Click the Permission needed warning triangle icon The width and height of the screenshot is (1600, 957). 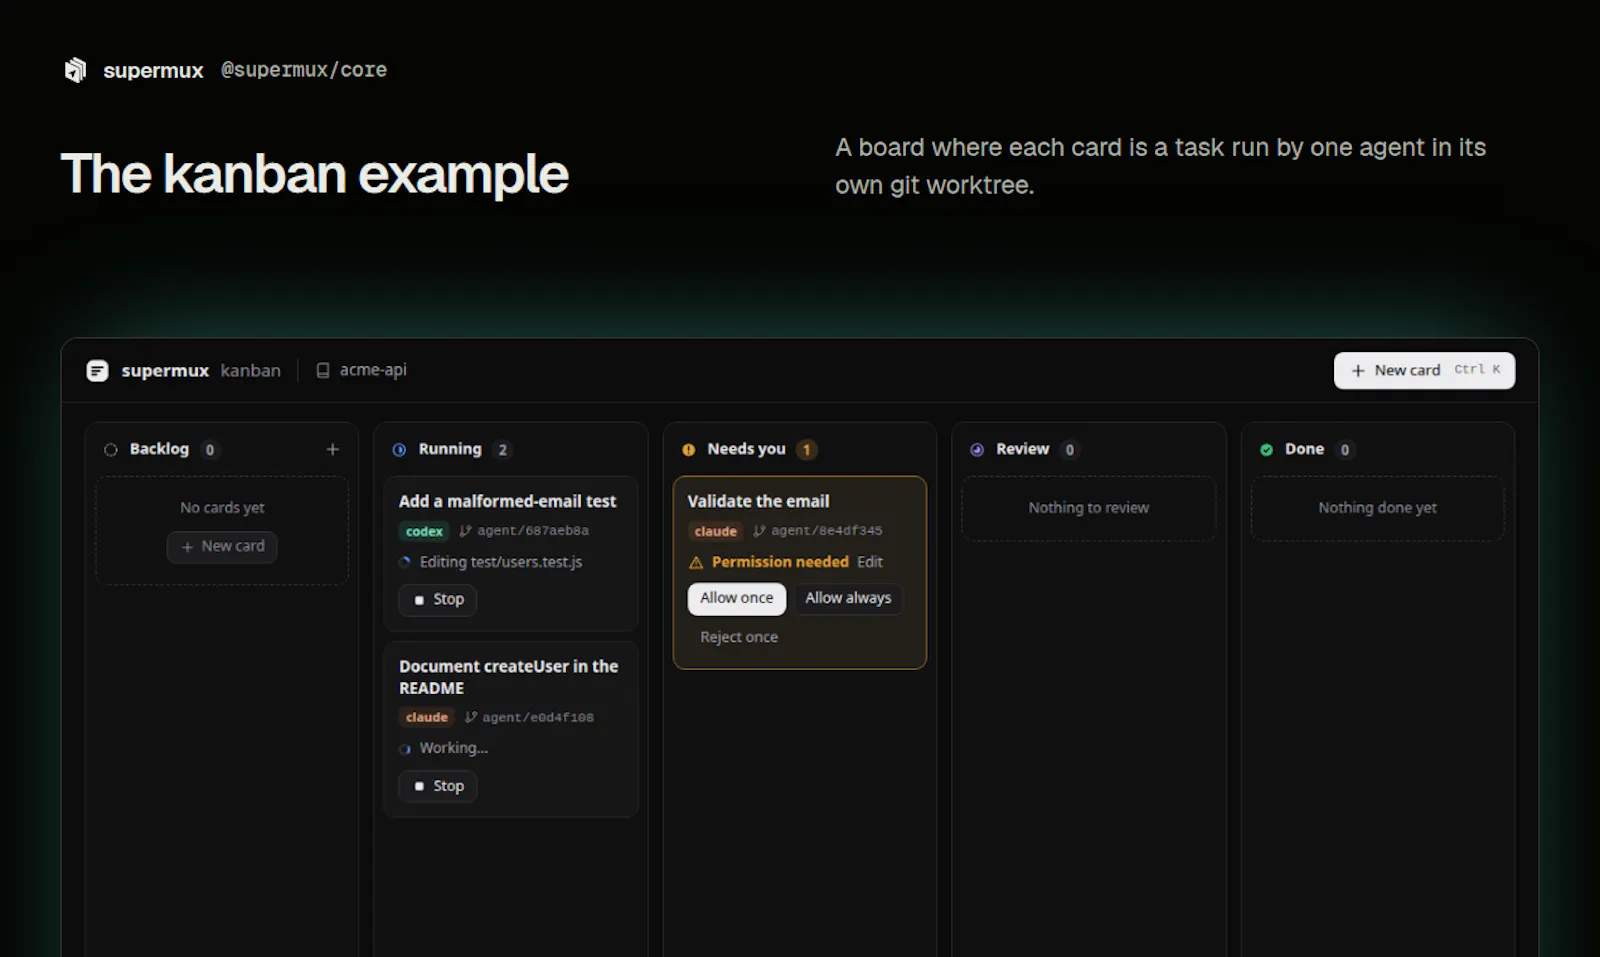(696, 563)
